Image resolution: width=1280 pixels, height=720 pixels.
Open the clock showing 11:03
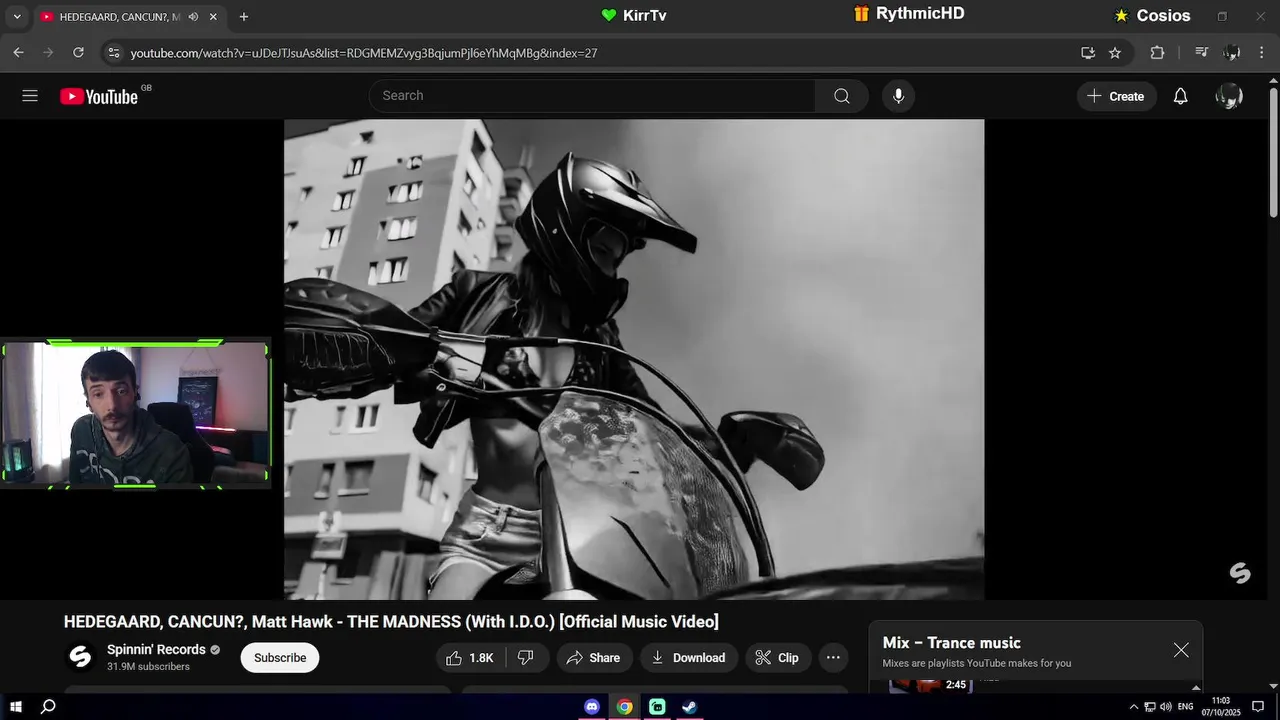(1220, 707)
